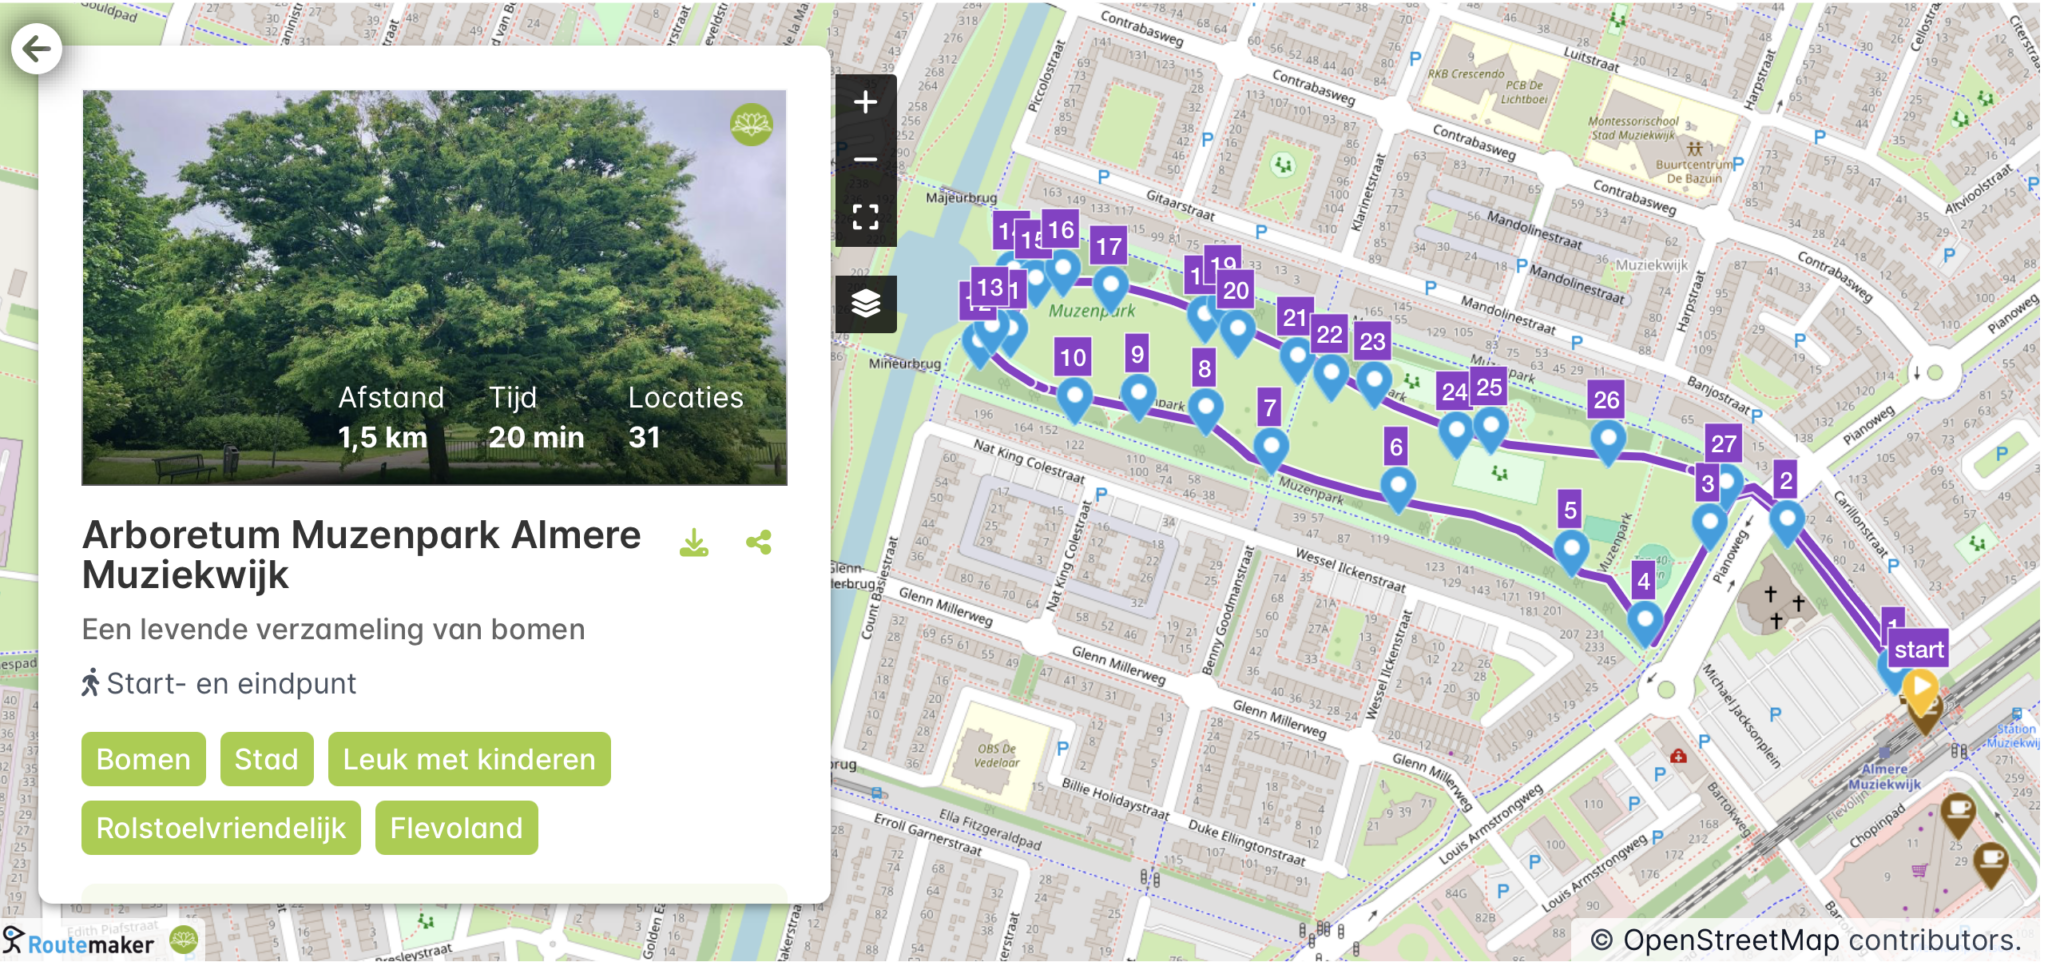Open the OpenStreetMap contributors link
This screenshot has width=2048, height=962.
(x=1806, y=940)
